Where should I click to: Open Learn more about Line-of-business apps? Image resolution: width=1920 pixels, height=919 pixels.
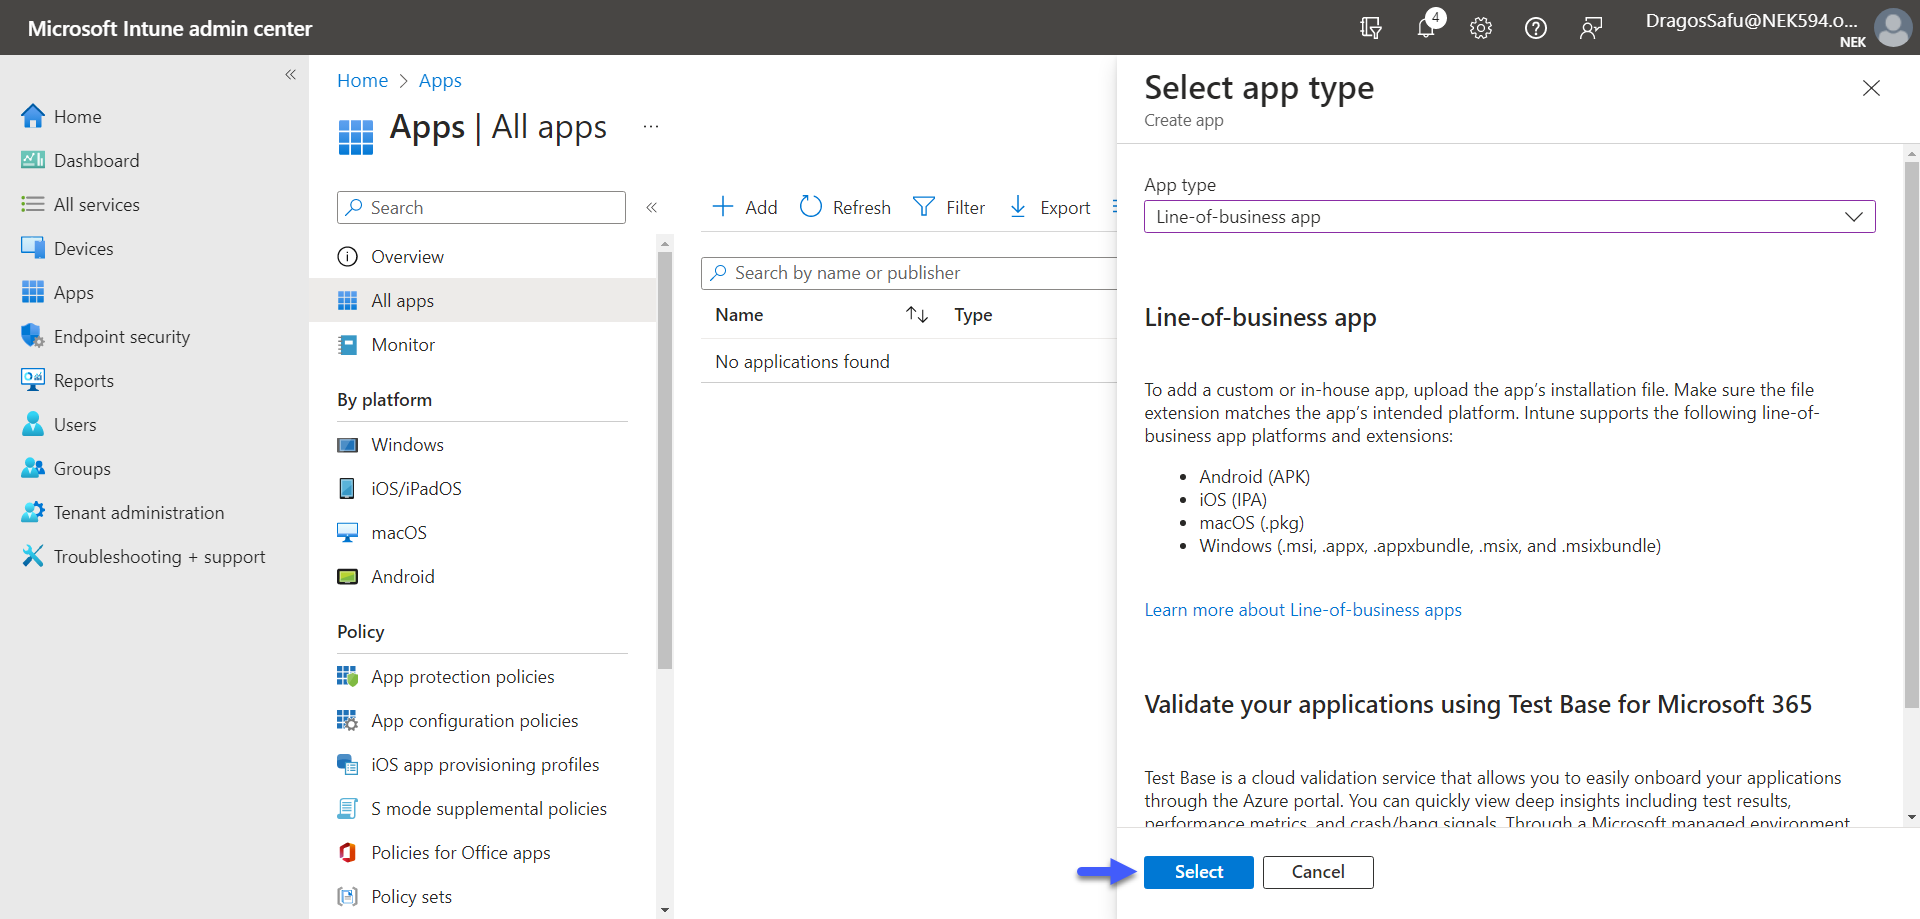coord(1302,609)
